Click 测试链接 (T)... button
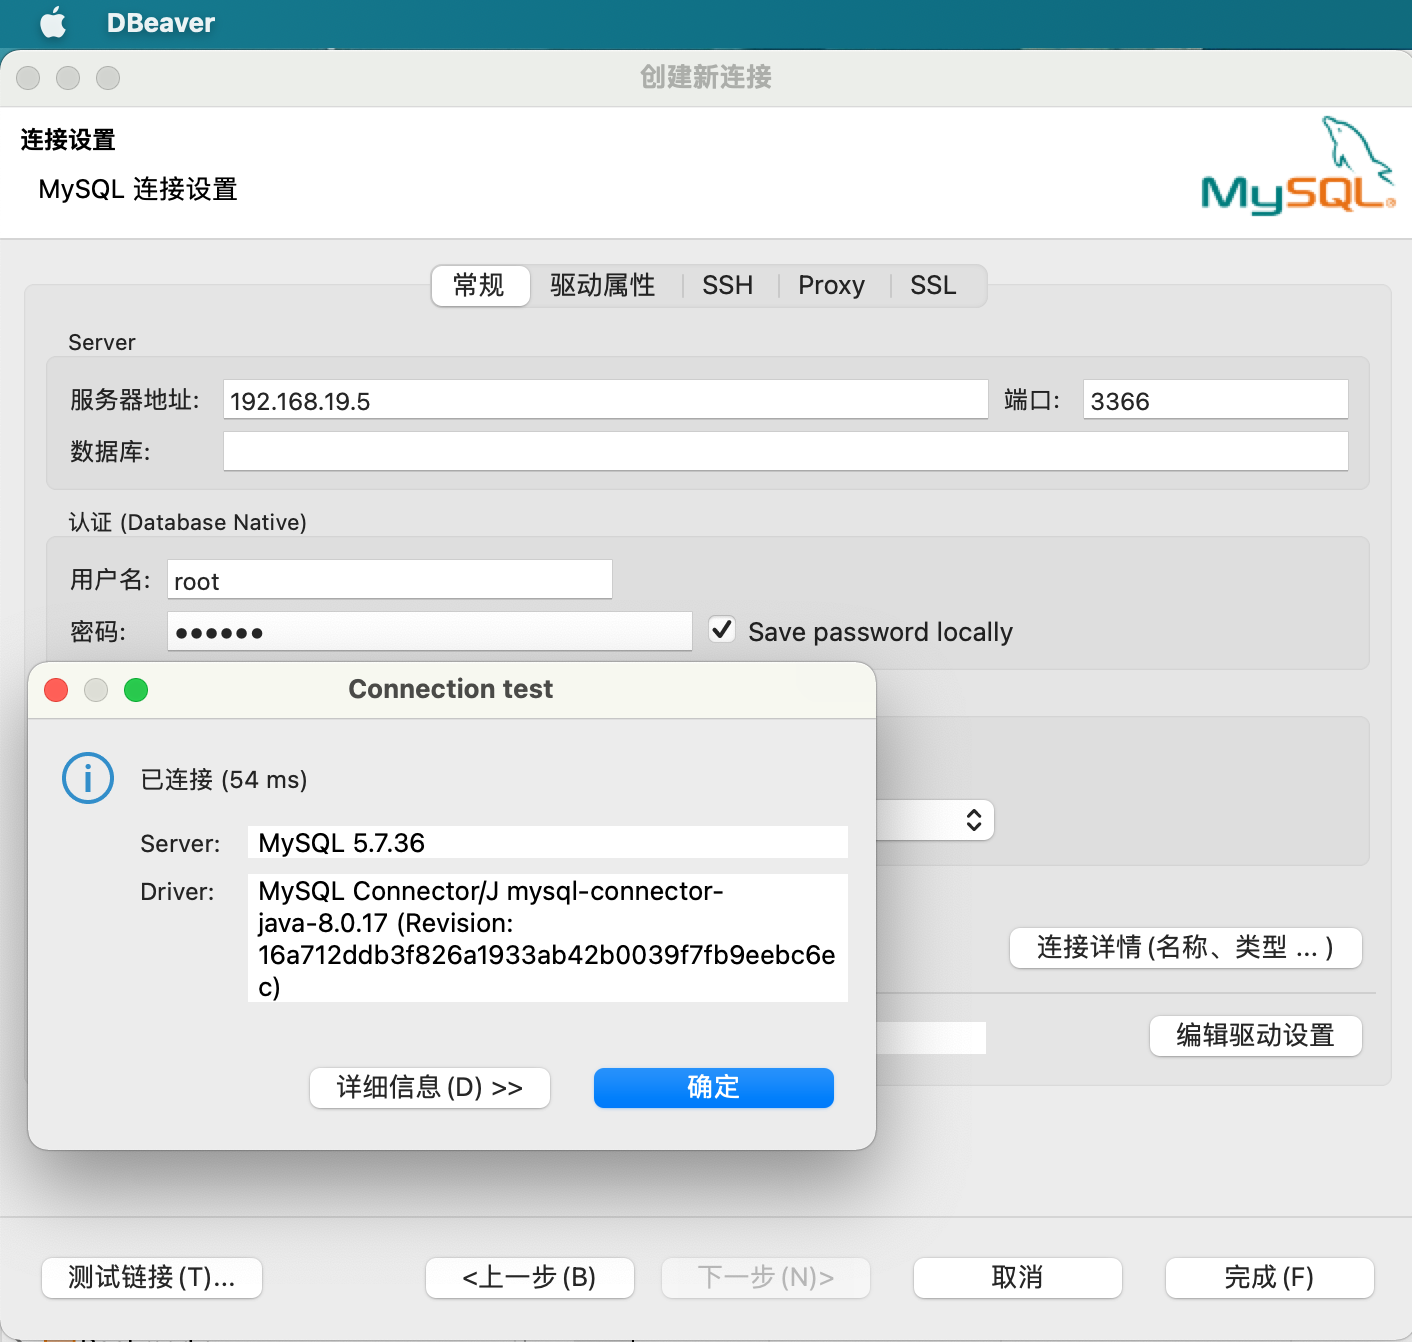Screen dimensions: 1412x1342 152,1278
